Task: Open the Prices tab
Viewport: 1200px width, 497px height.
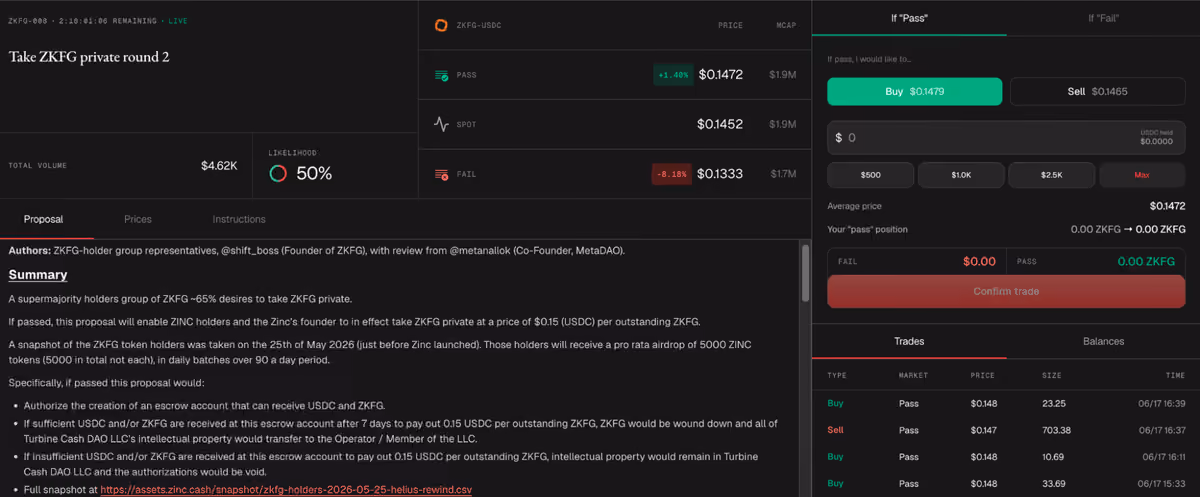Action: (x=138, y=219)
